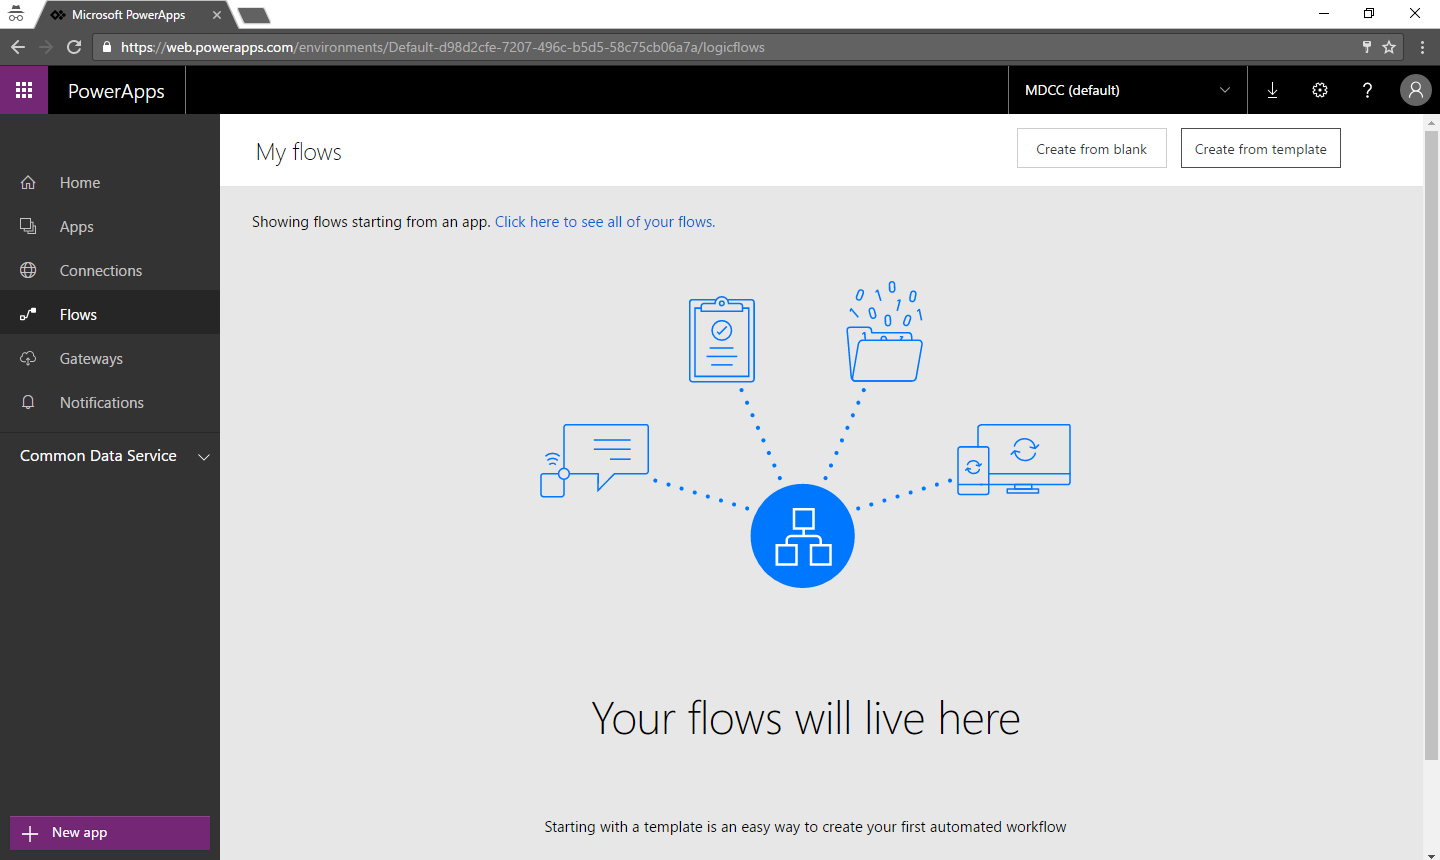
Task: Click the user account avatar icon
Action: pyautogui.click(x=1415, y=90)
